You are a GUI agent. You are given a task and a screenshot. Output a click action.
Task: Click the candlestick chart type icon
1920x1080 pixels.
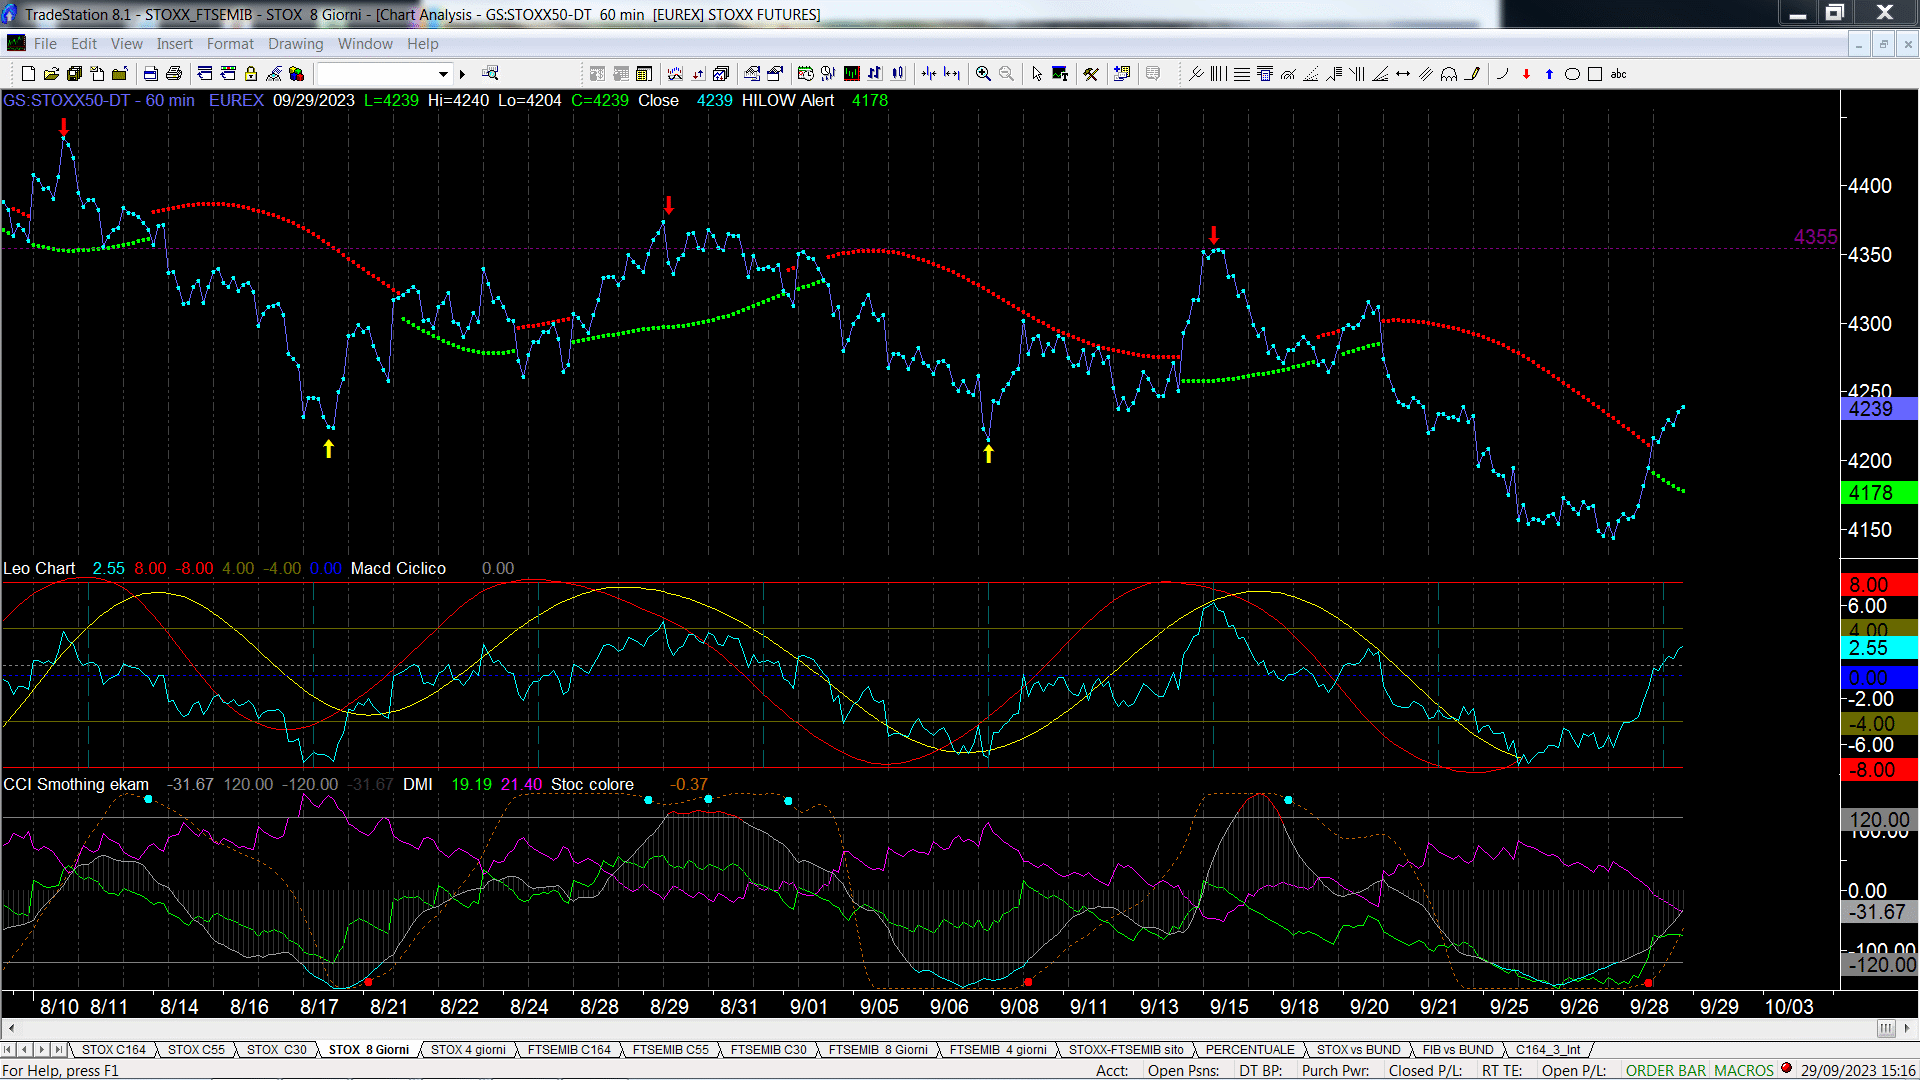(898, 74)
